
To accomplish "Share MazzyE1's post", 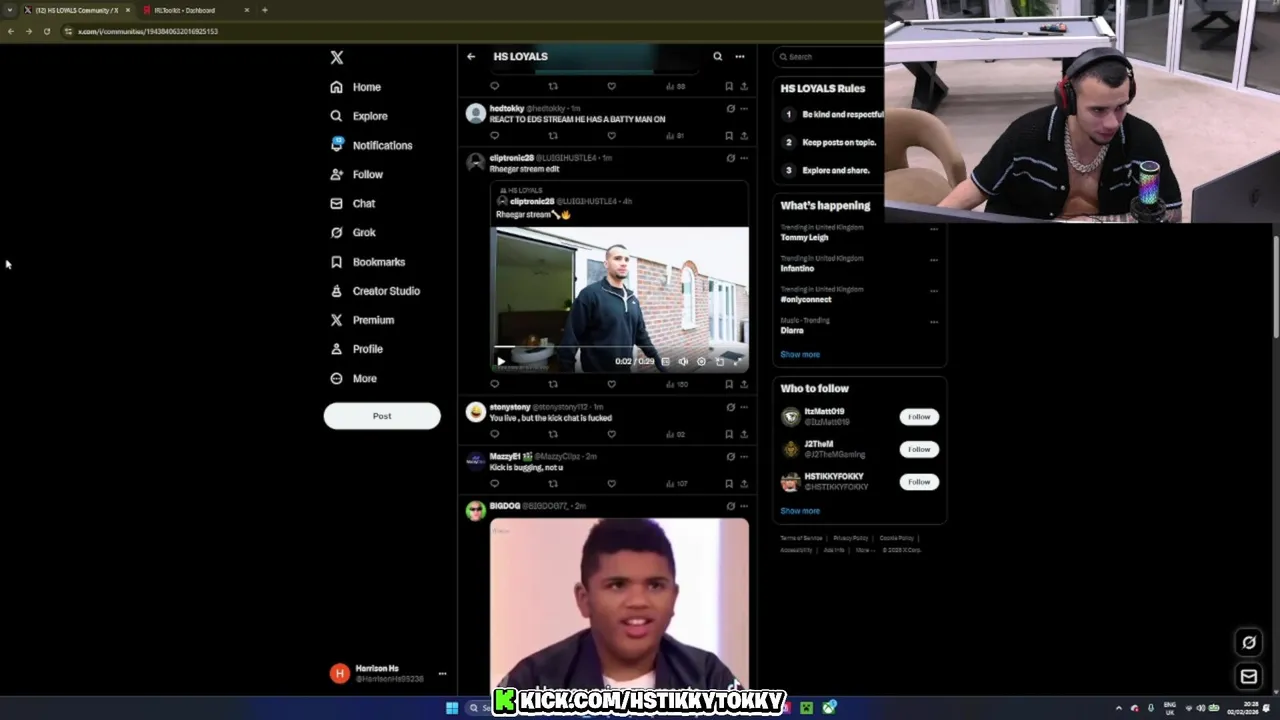I will [743, 483].
